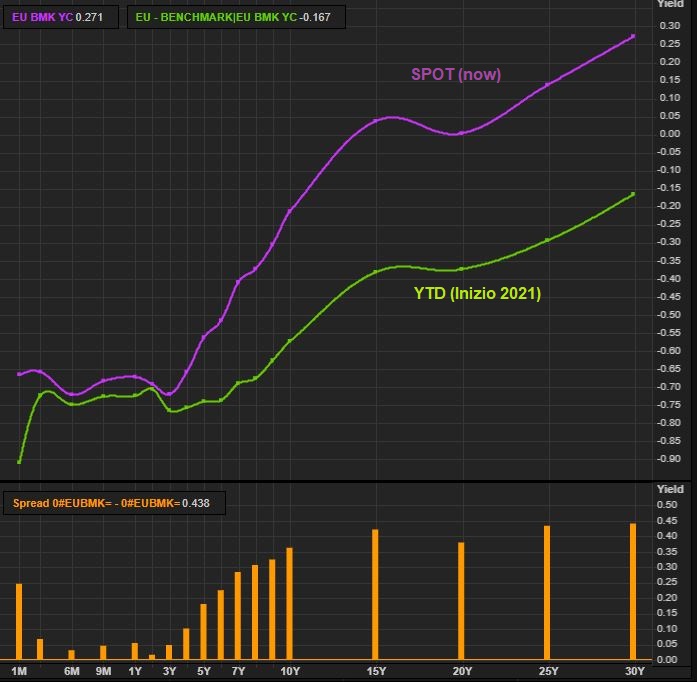Click the -0.50 yield axis value

point(669,314)
